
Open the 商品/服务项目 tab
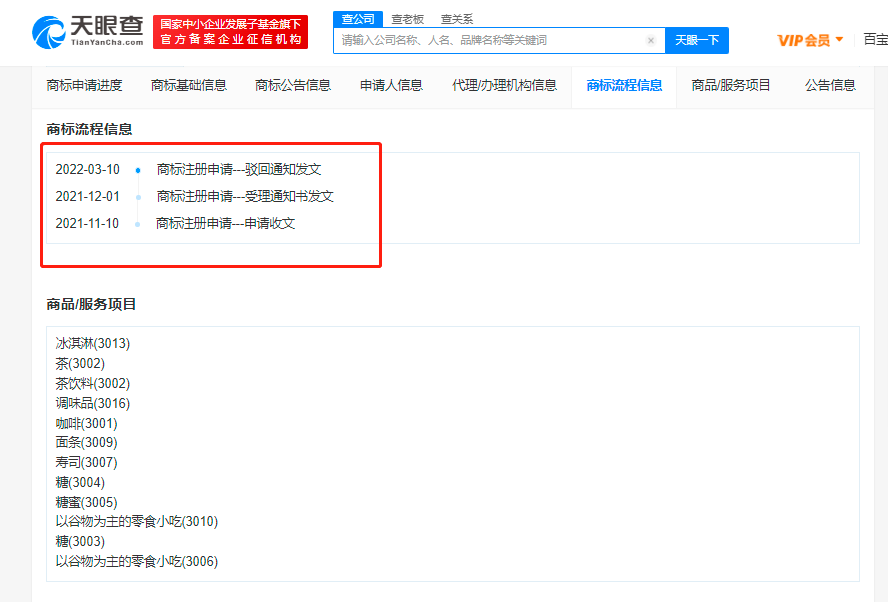[x=731, y=86]
